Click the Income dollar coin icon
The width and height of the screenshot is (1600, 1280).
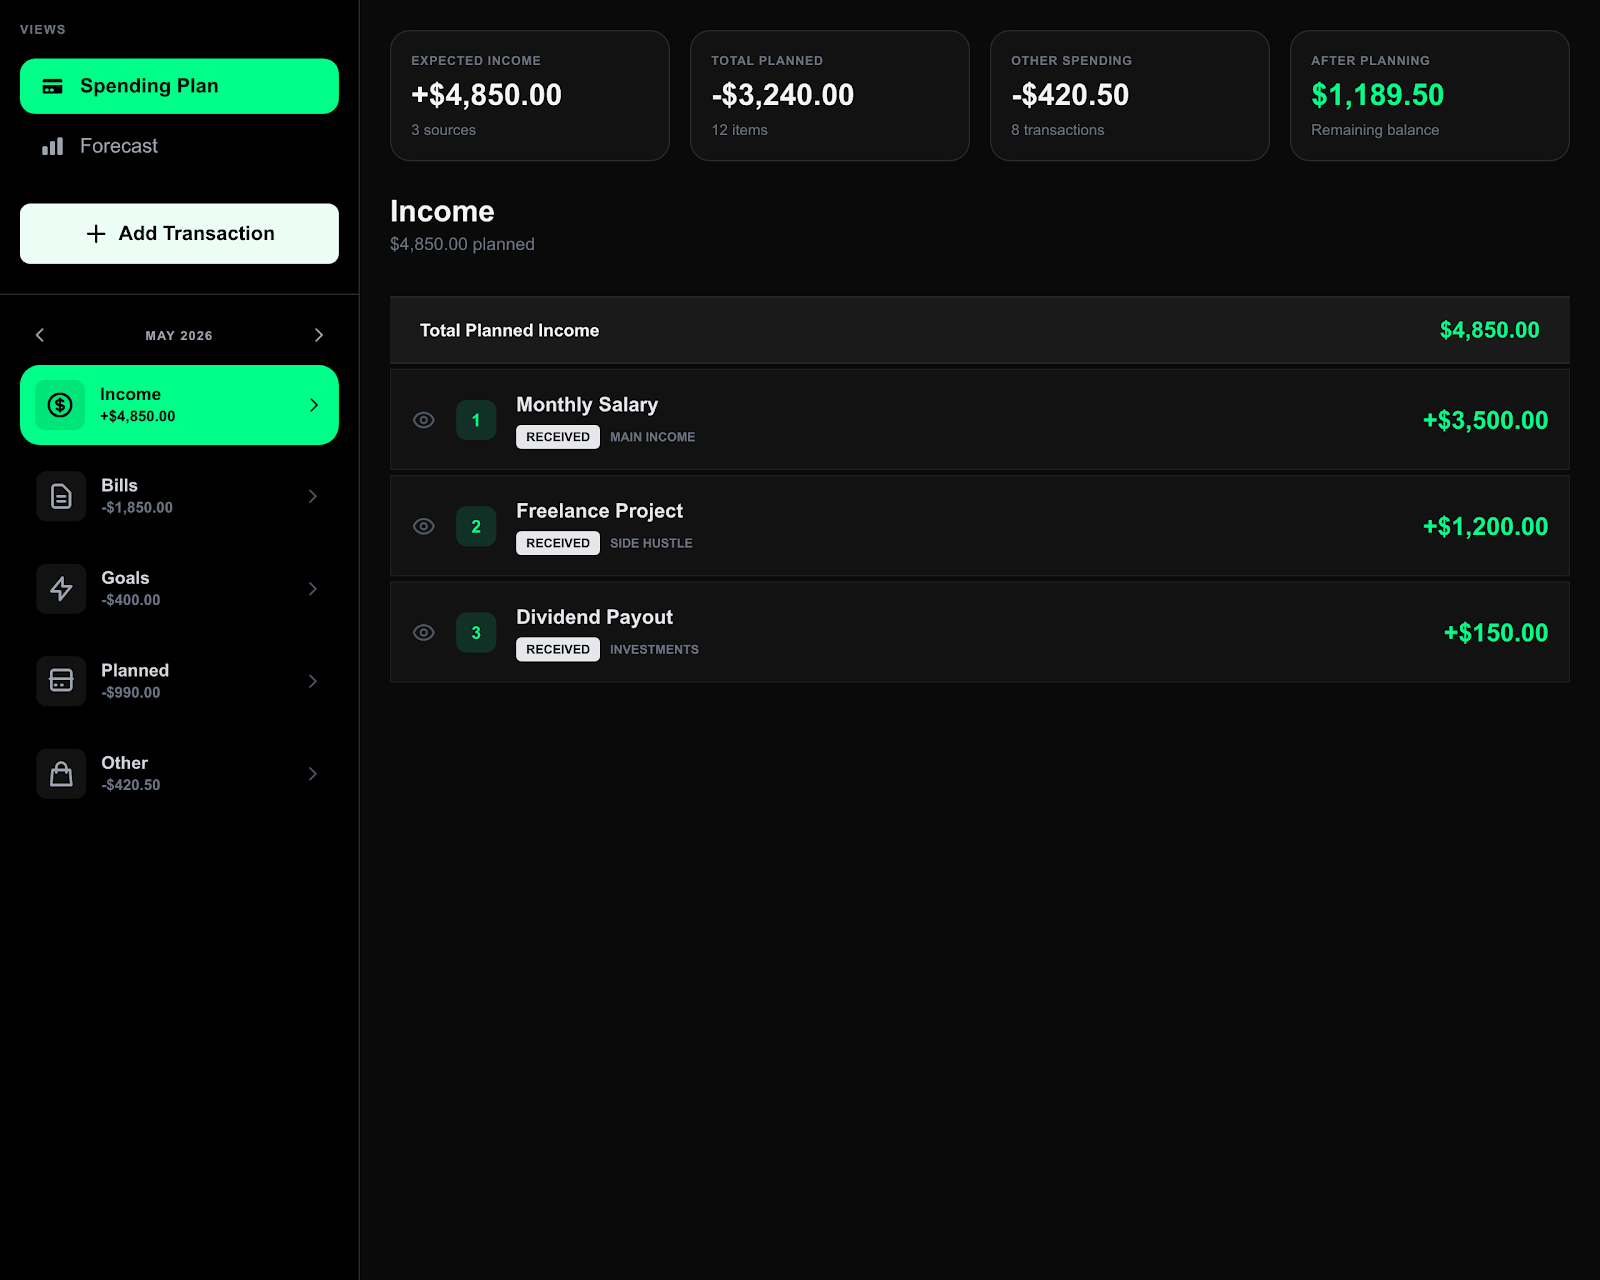pos(60,405)
